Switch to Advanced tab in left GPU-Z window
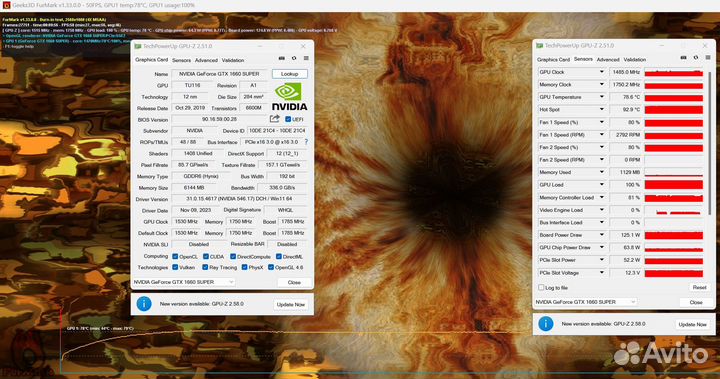 (x=206, y=60)
